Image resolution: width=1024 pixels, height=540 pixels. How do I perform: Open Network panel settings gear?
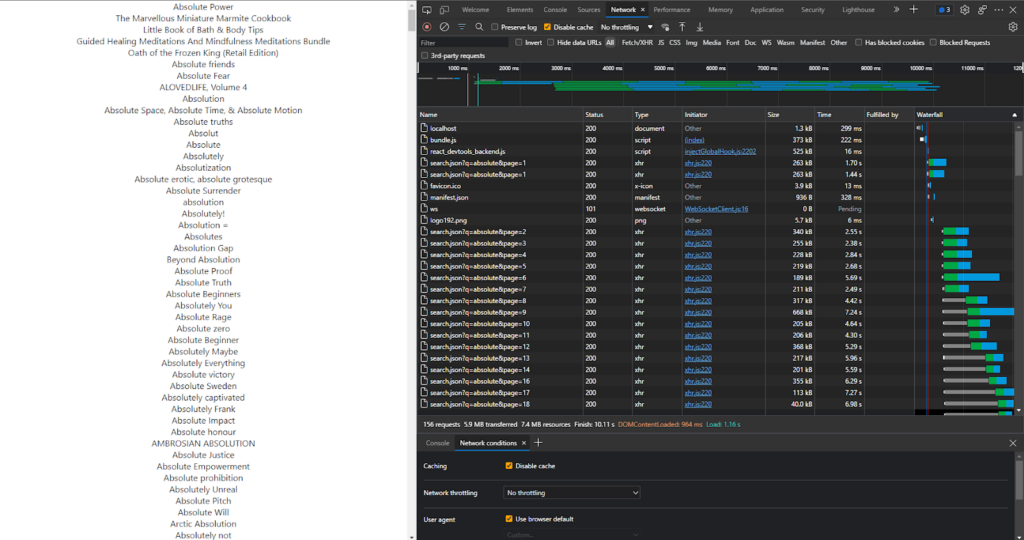click(x=1013, y=27)
